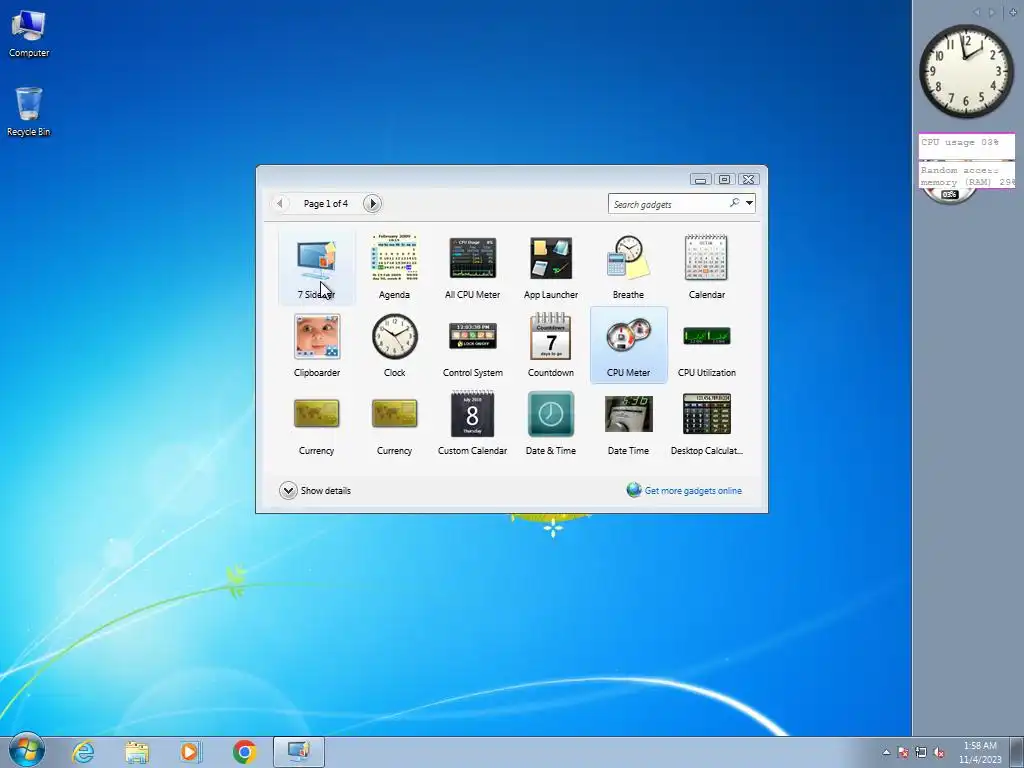The width and height of the screenshot is (1024, 768).
Task: Click the sidebar add gadget plus button
Action: coord(1014,12)
